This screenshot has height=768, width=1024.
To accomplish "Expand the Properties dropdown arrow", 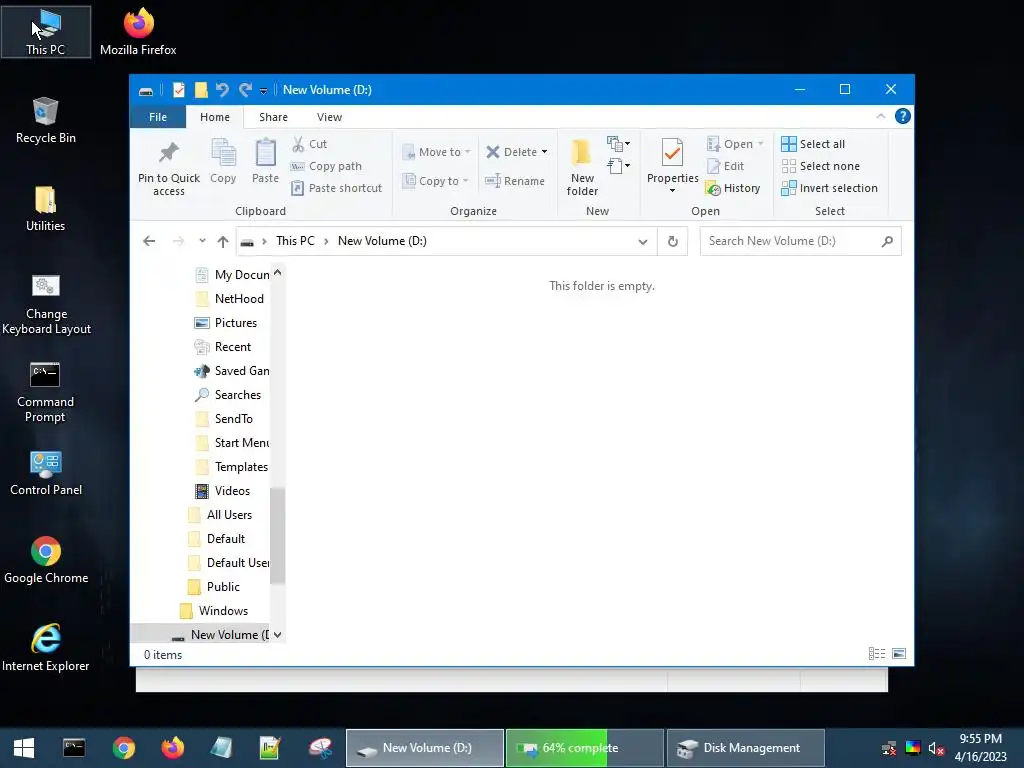I will coord(672,191).
